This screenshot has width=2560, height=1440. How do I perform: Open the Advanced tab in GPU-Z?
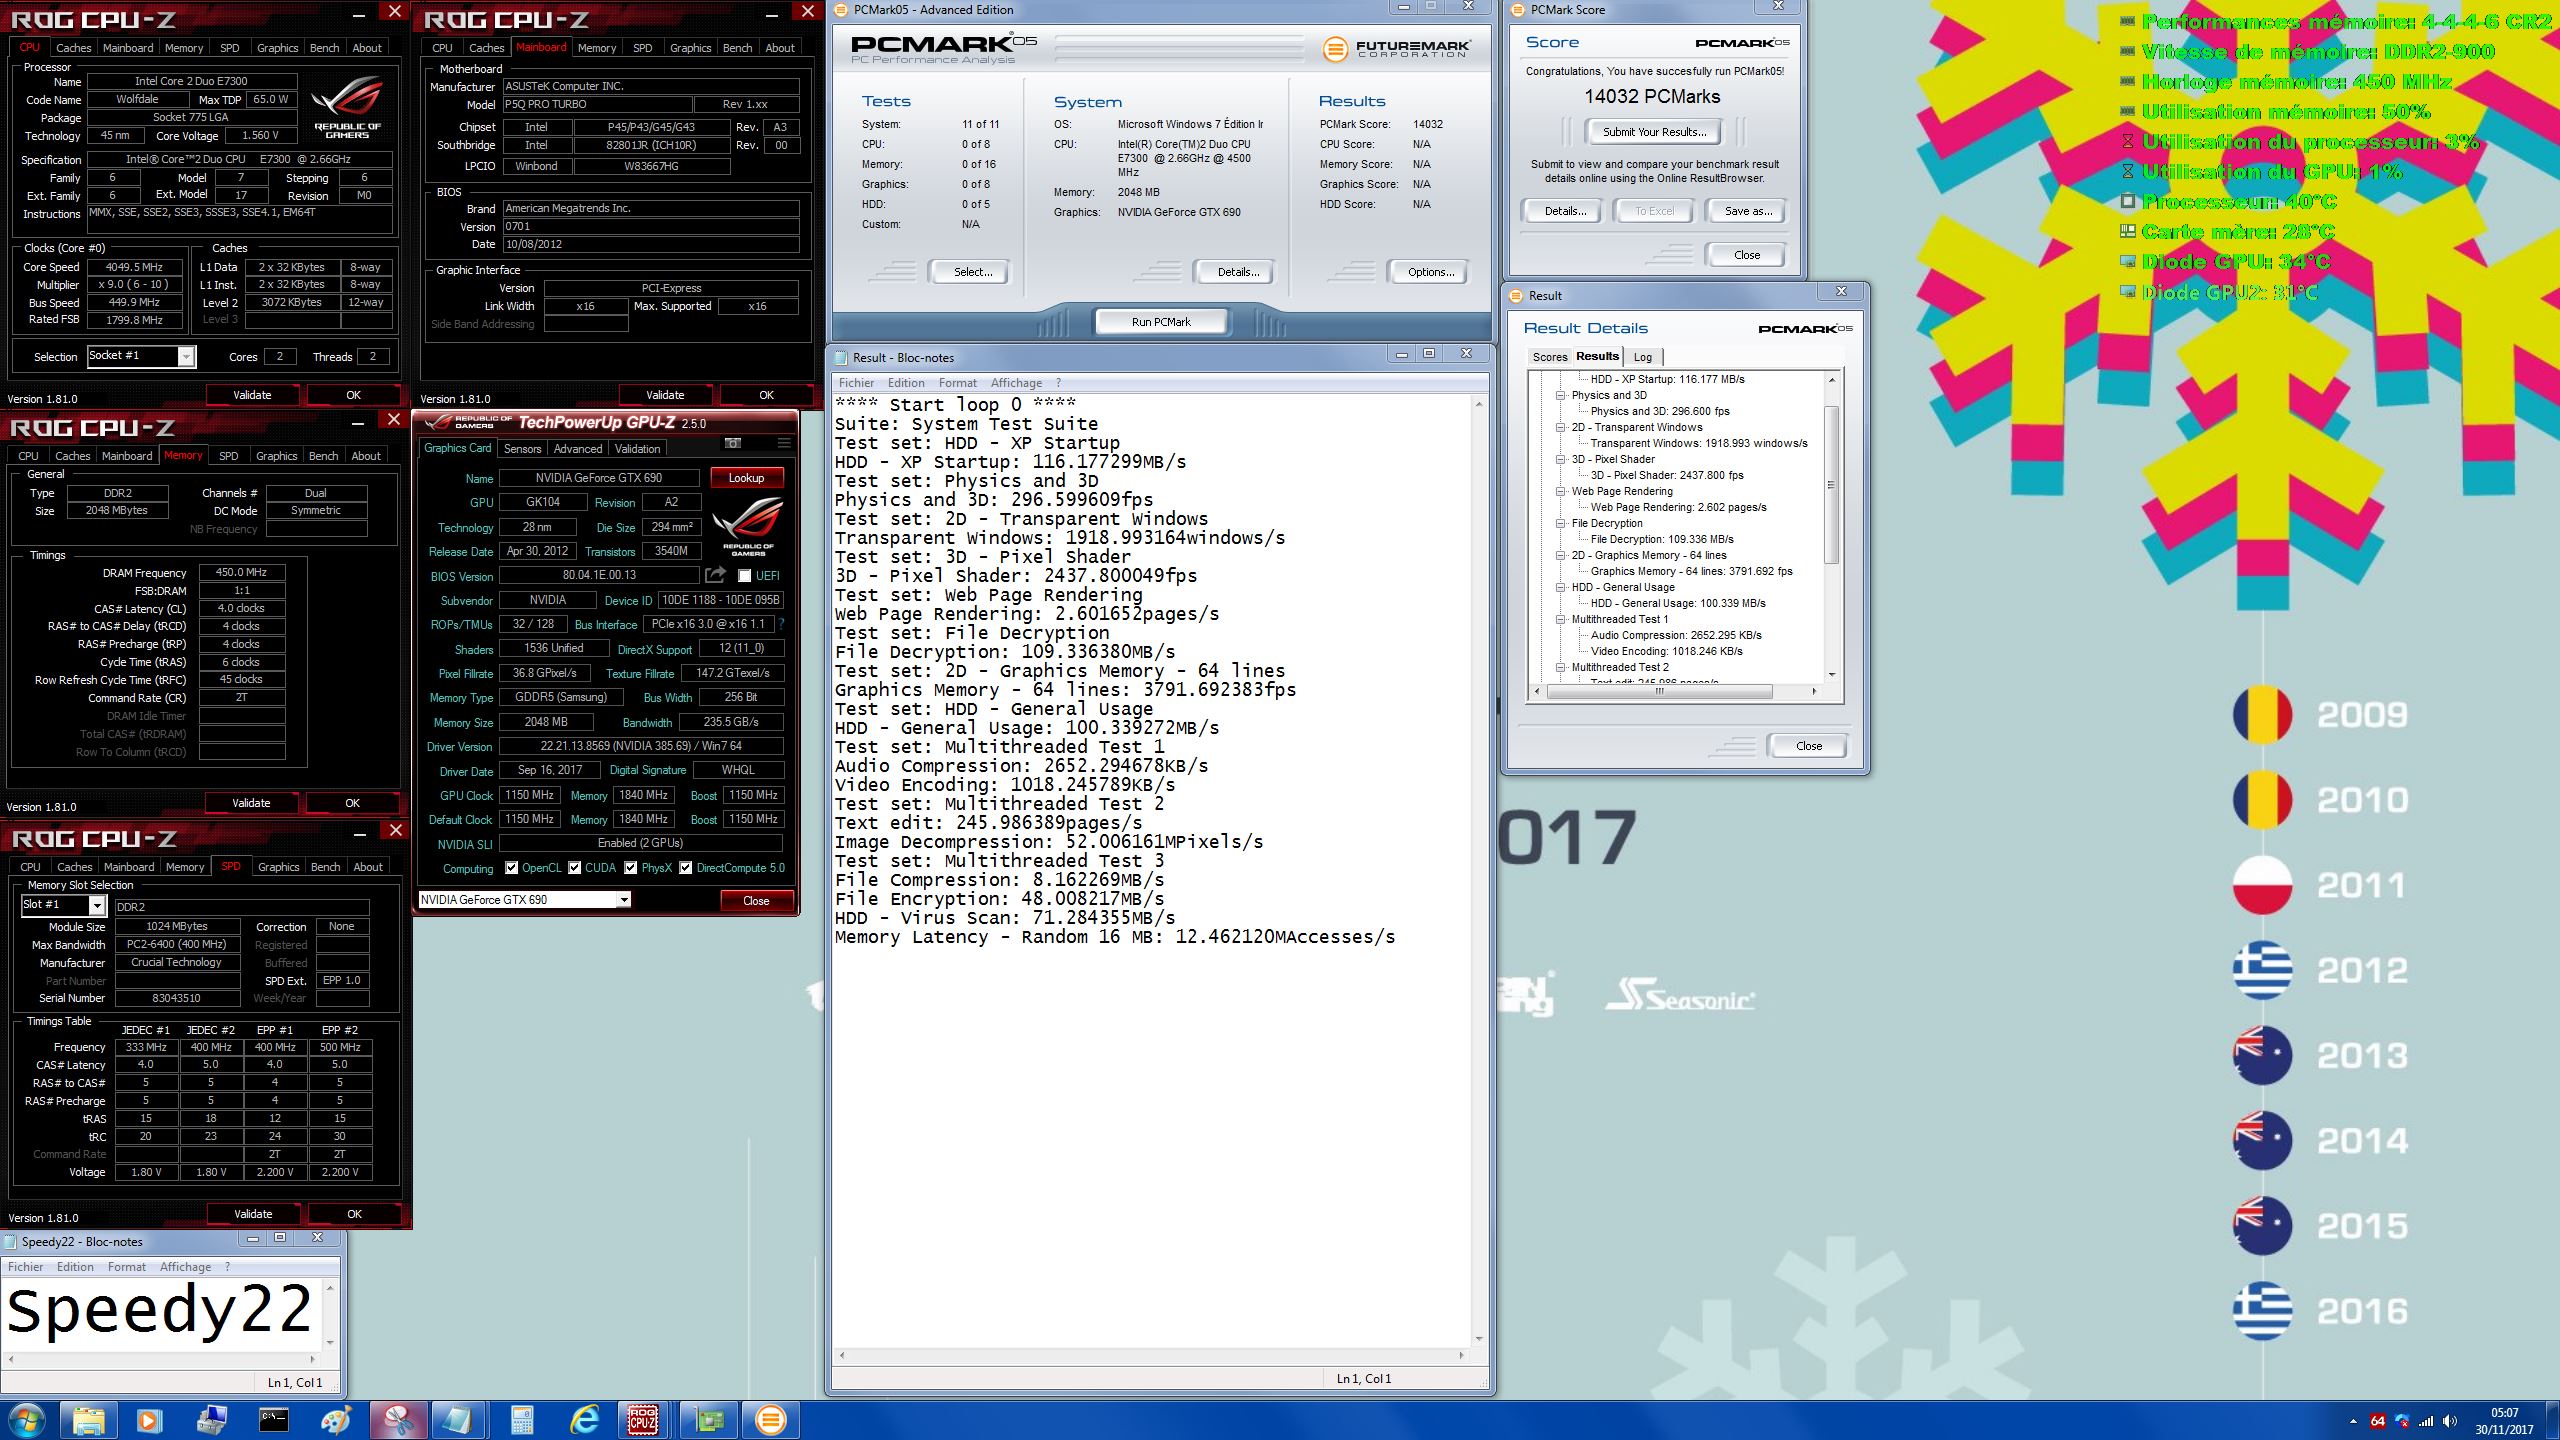pos(578,449)
